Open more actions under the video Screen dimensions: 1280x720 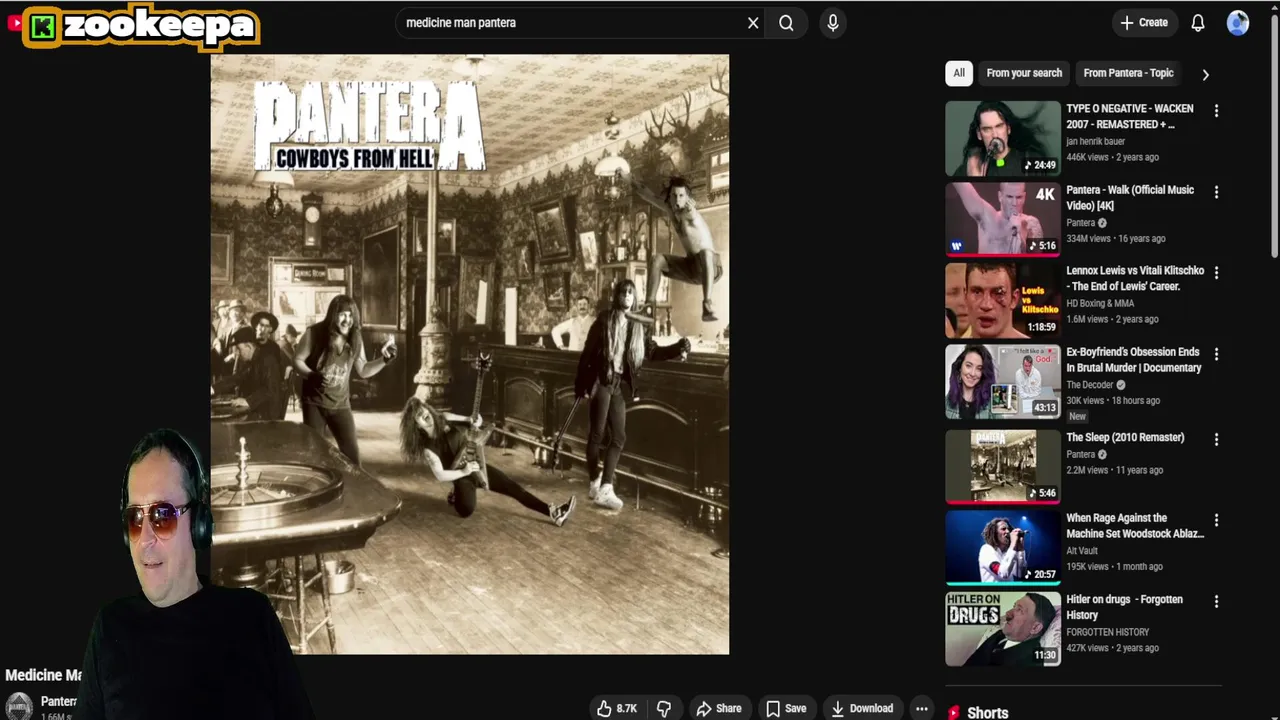(x=922, y=708)
